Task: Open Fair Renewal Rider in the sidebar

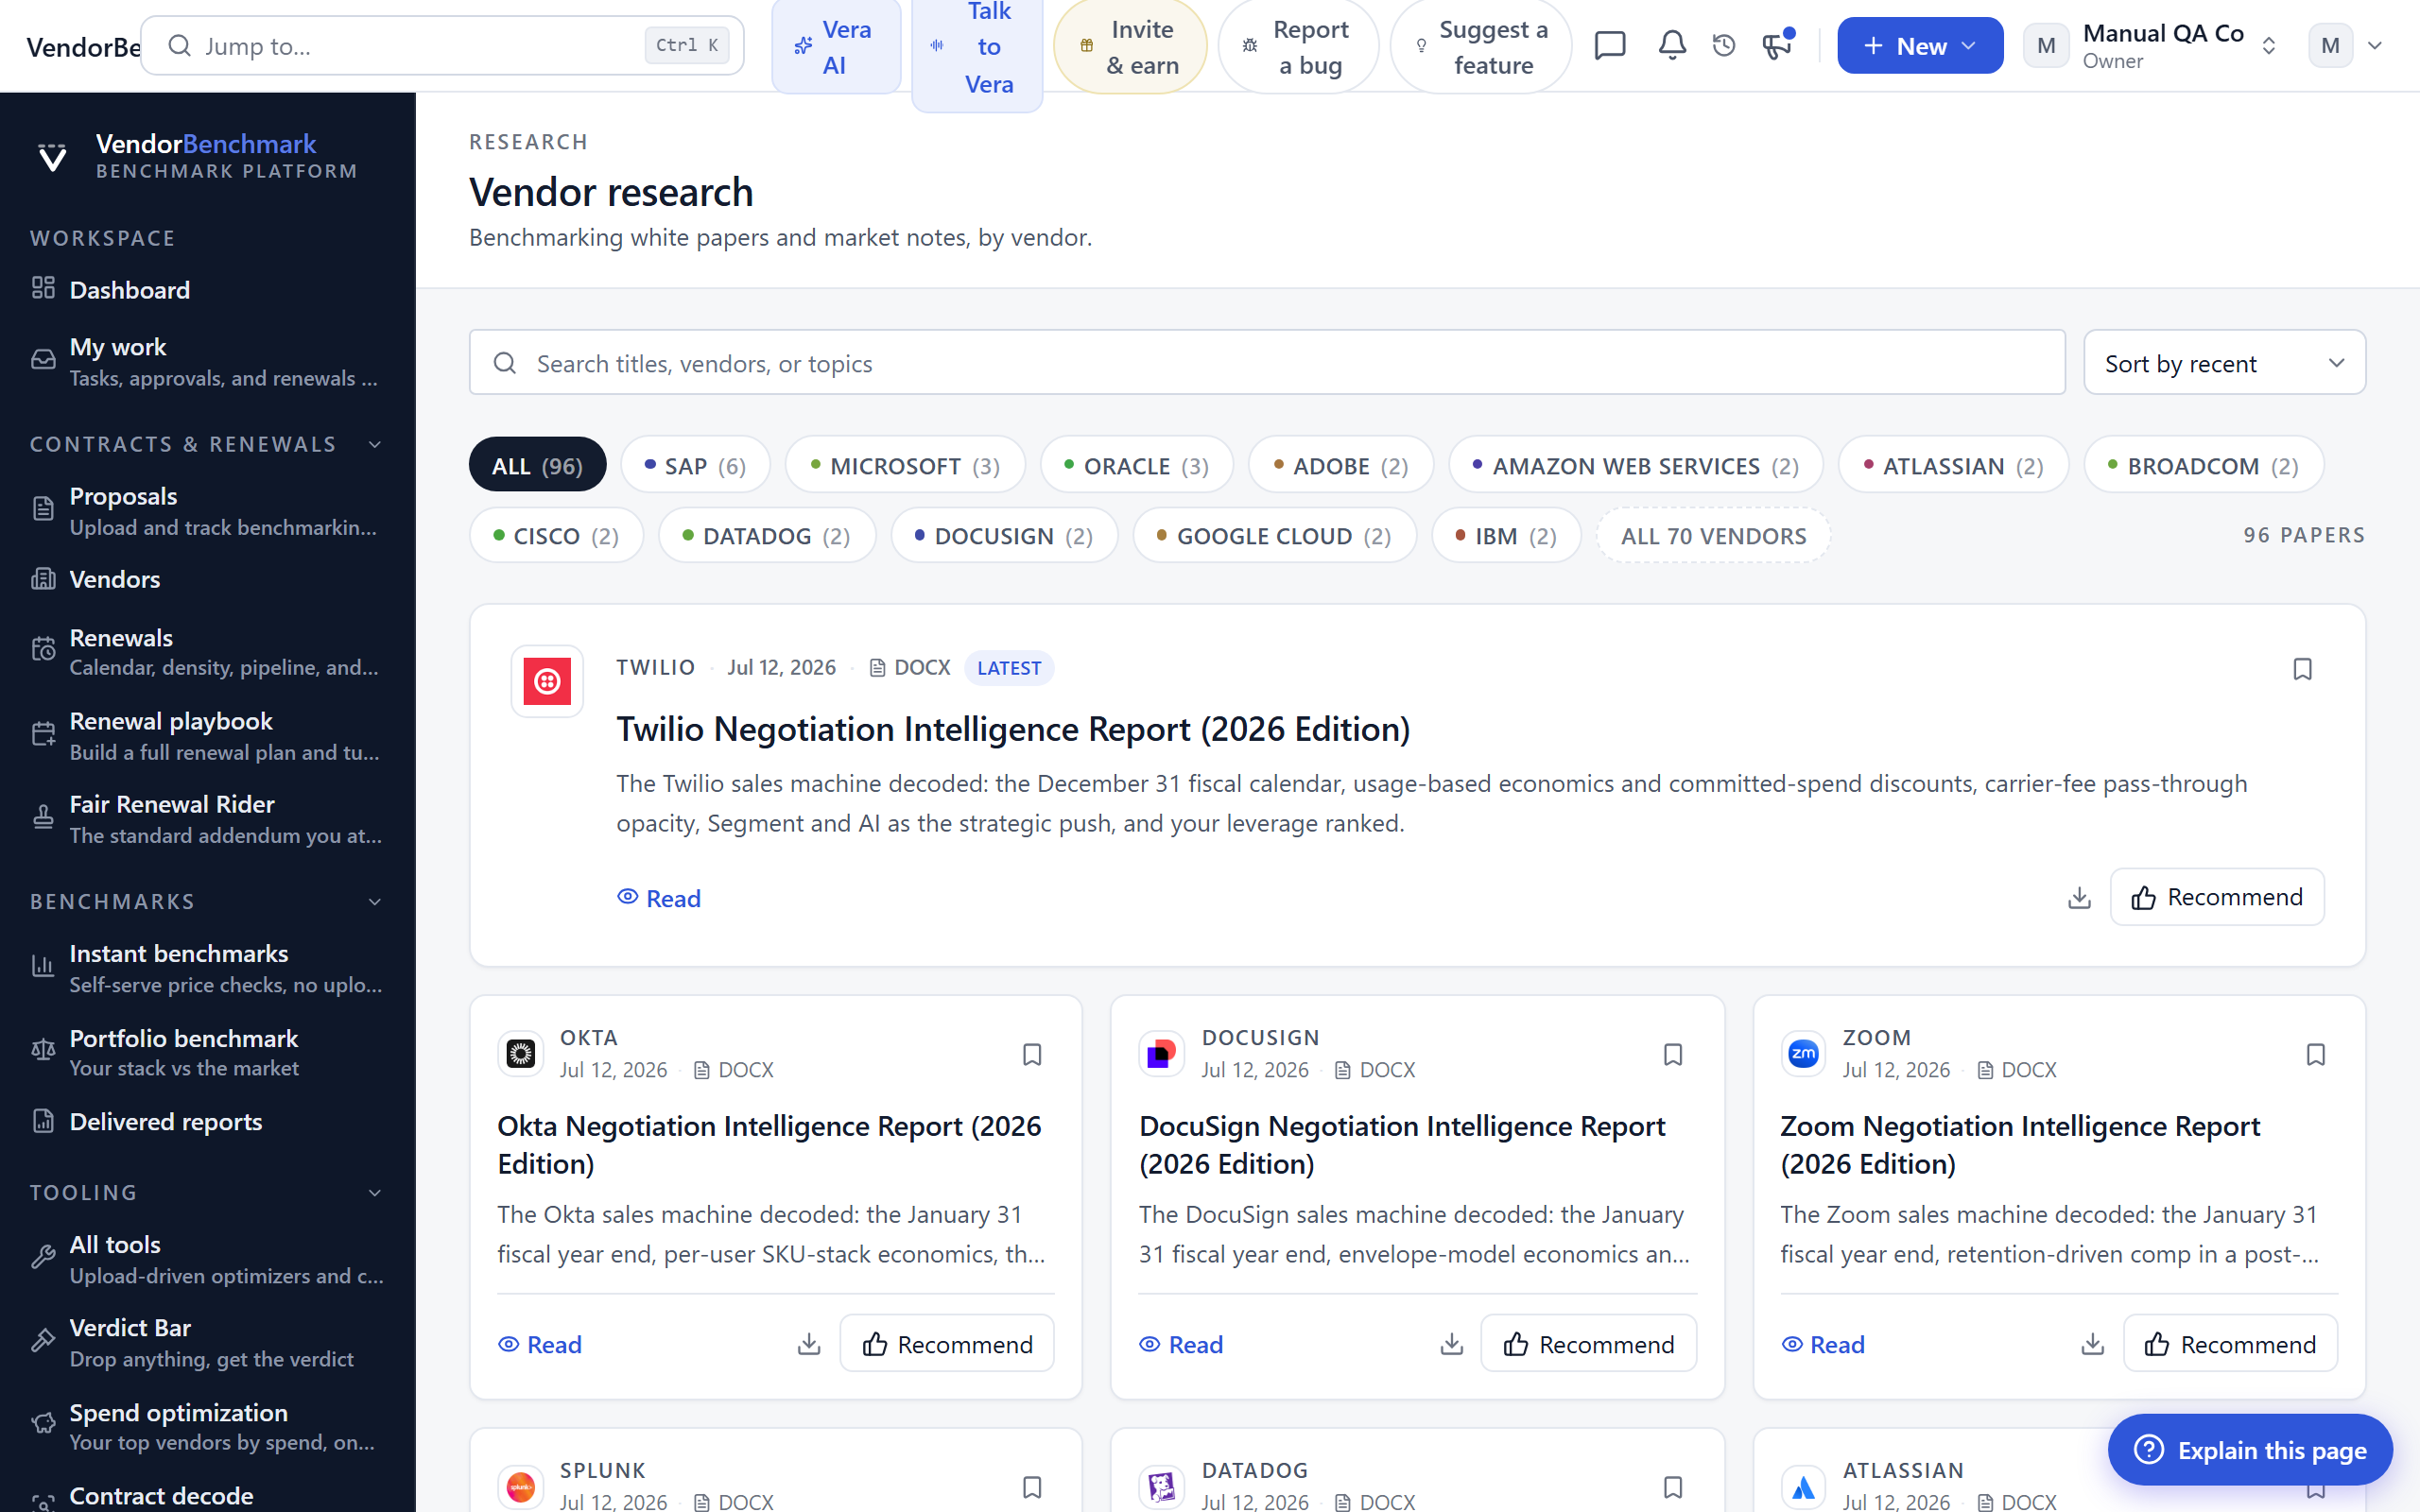Action: click(207, 818)
